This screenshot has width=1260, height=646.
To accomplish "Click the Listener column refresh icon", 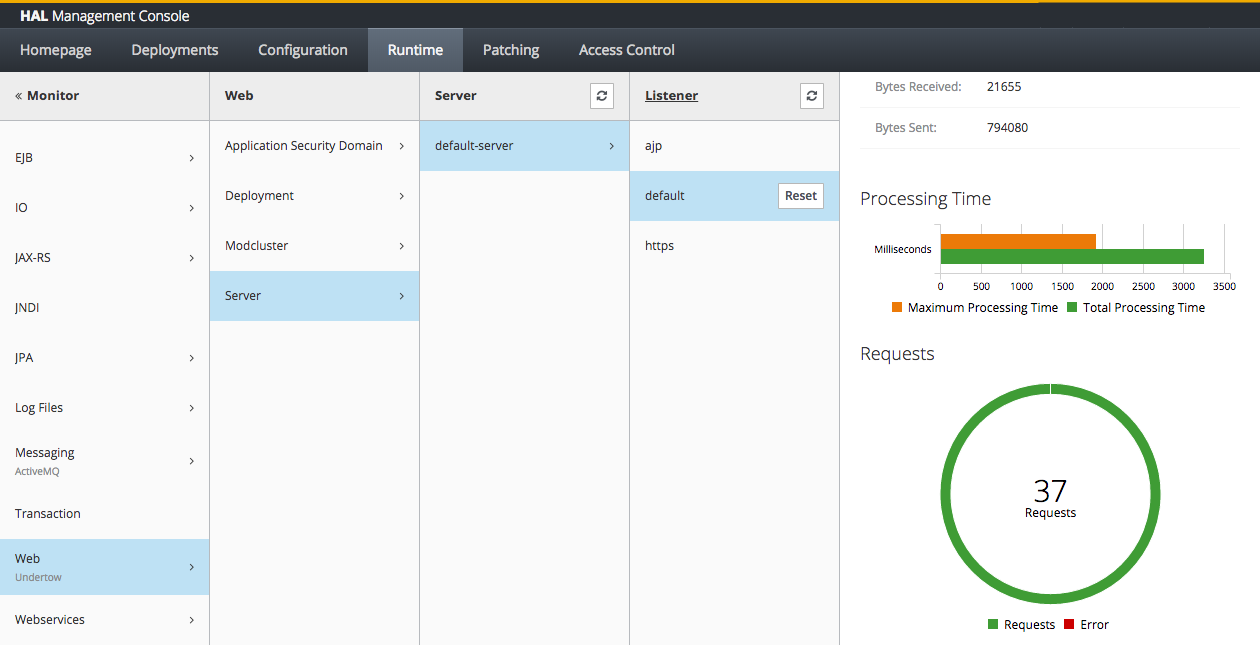I will pyautogui.click(x=811, y=96).
